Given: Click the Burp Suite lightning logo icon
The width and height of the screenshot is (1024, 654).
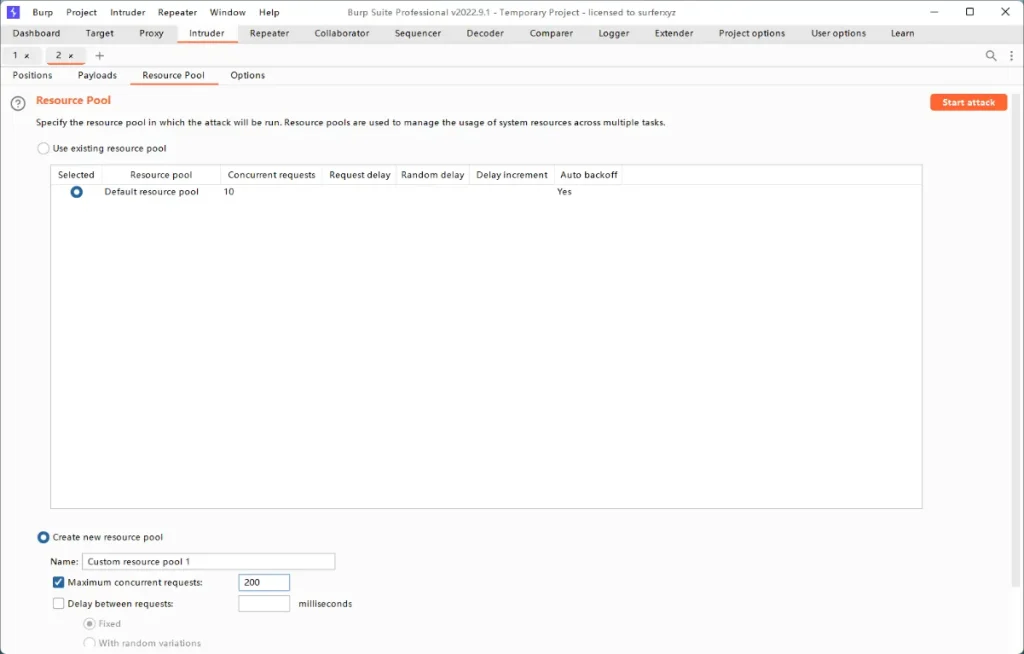Looking at the screenshot, I should (x=14, y=12).
